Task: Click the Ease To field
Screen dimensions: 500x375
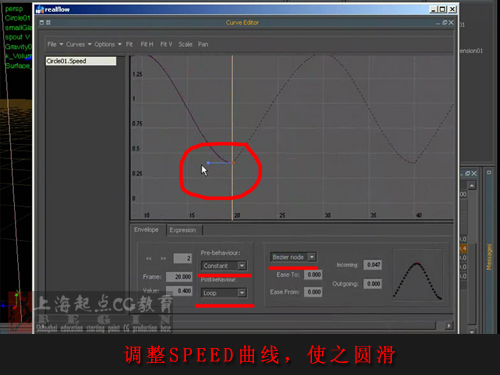Action: click(x=313, y=275)
